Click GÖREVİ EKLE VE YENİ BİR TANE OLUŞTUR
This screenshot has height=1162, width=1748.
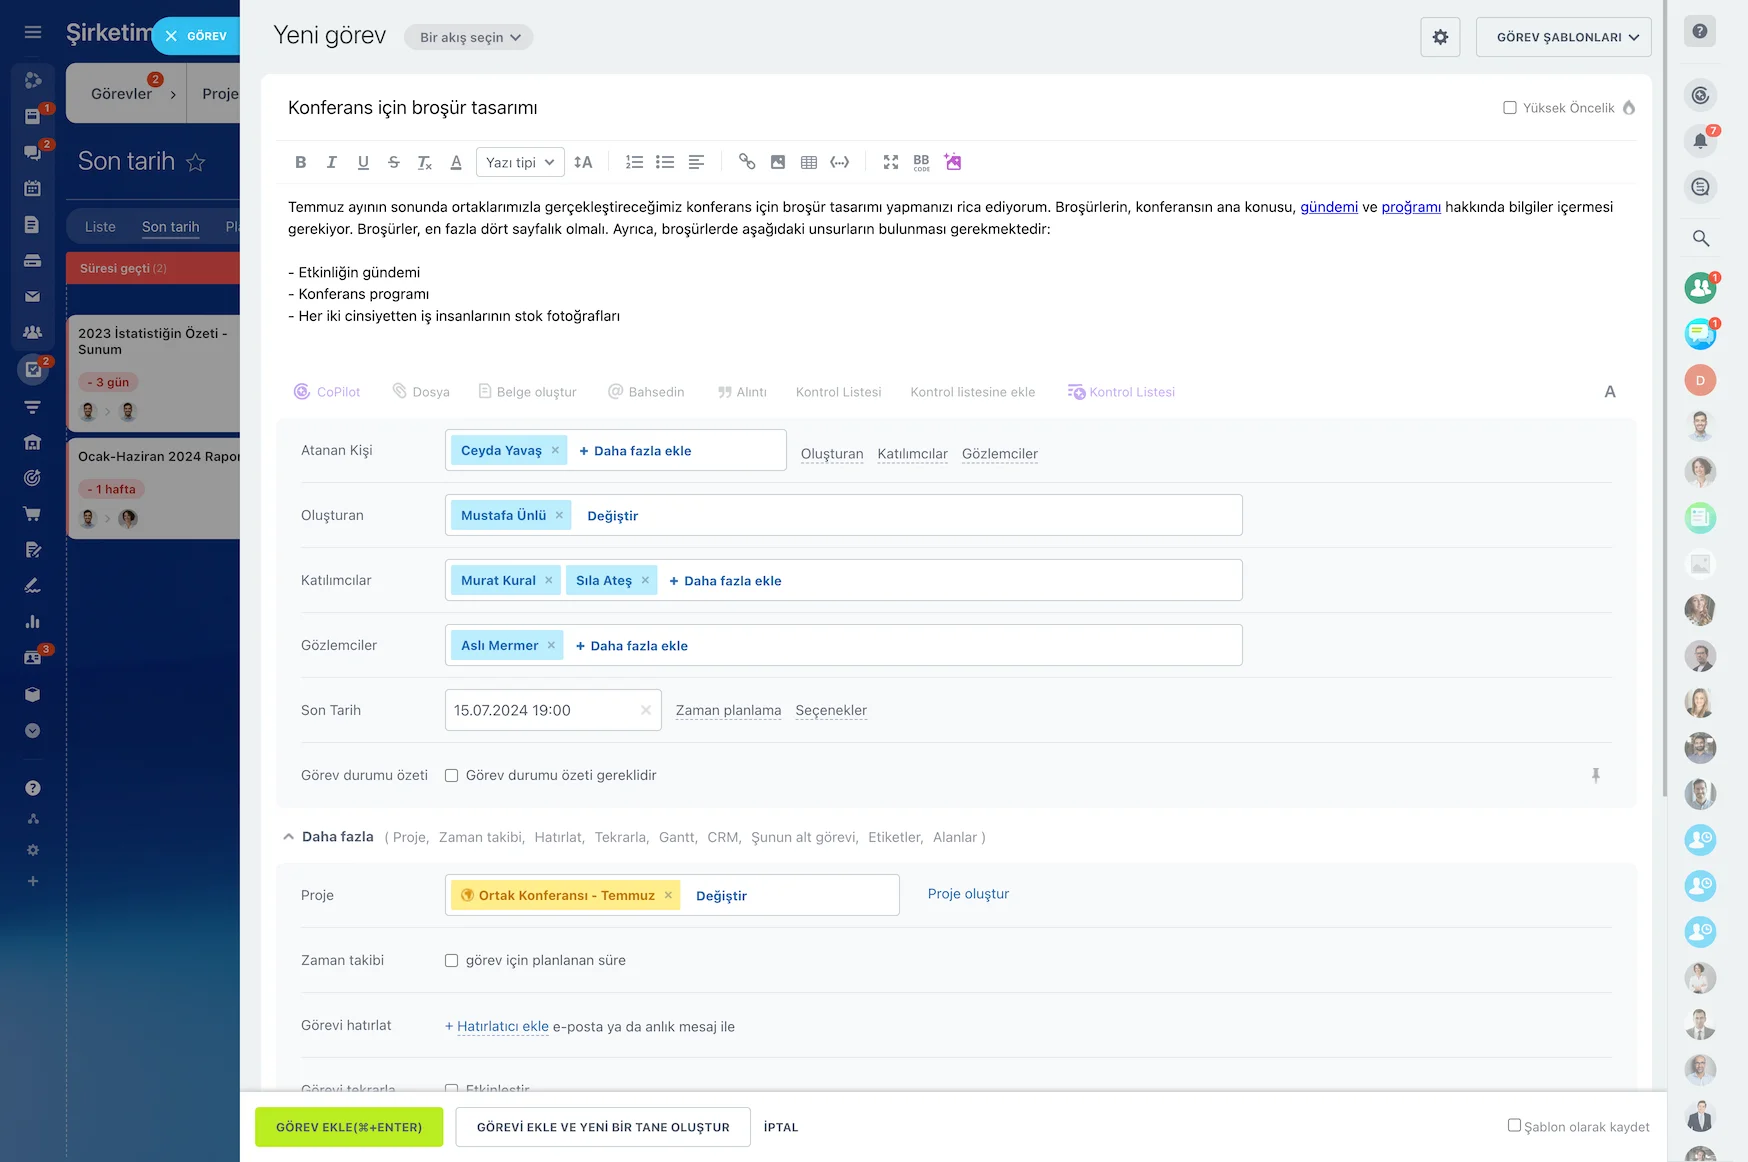click(x=603, y=1127)
